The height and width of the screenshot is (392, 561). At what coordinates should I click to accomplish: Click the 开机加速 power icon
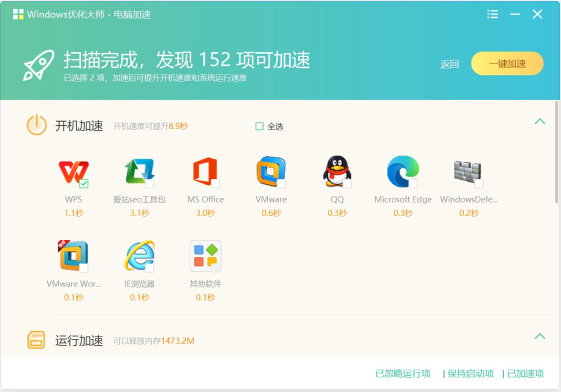[x=37, y=125]
